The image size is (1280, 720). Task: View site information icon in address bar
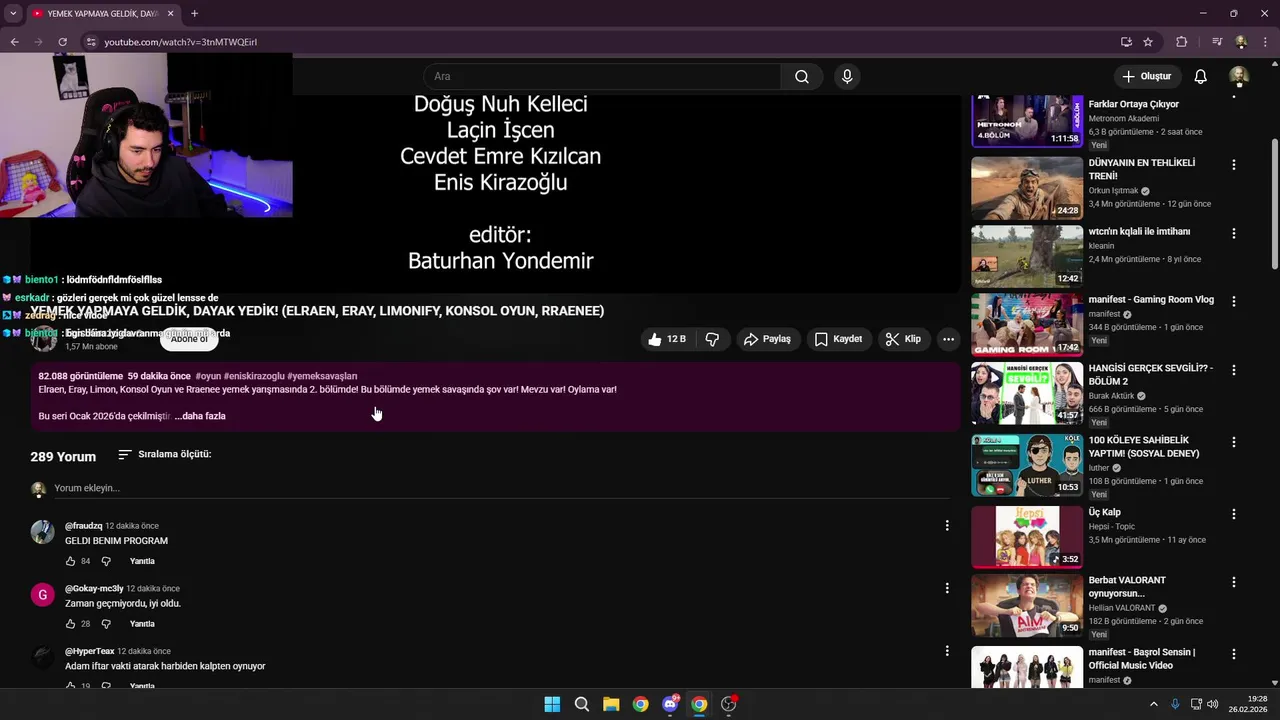tap(91, 42)
